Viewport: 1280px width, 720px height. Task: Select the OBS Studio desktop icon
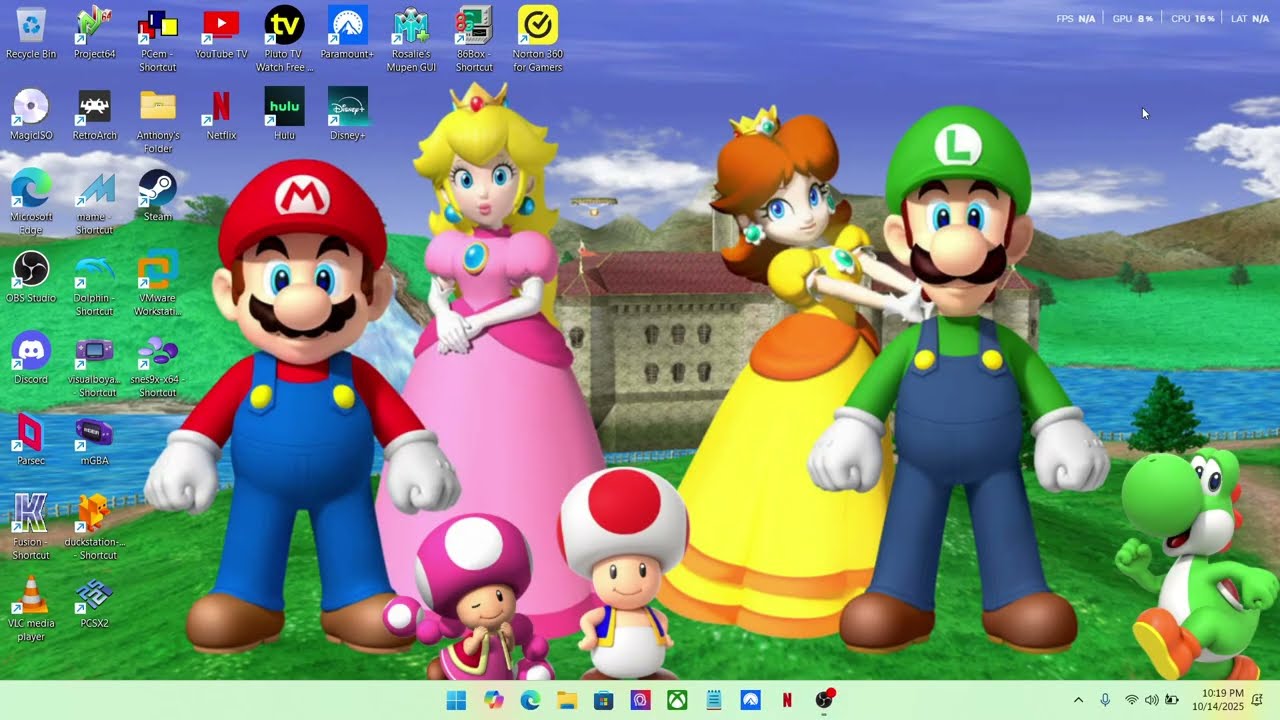coord(31,277)
